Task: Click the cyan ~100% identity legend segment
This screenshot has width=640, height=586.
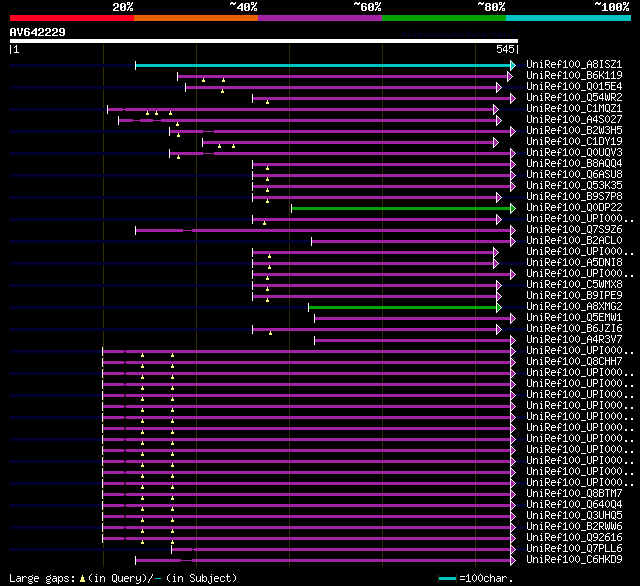Action: click(569, 18)
